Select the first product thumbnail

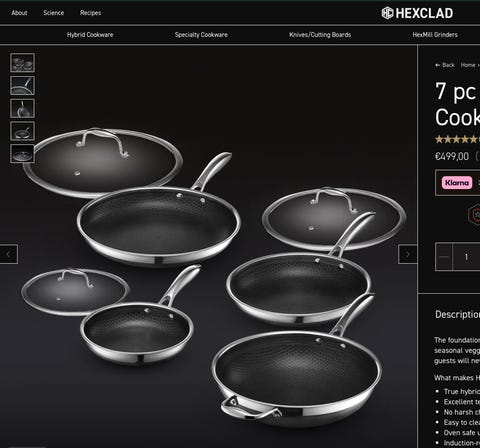[22, 63]
